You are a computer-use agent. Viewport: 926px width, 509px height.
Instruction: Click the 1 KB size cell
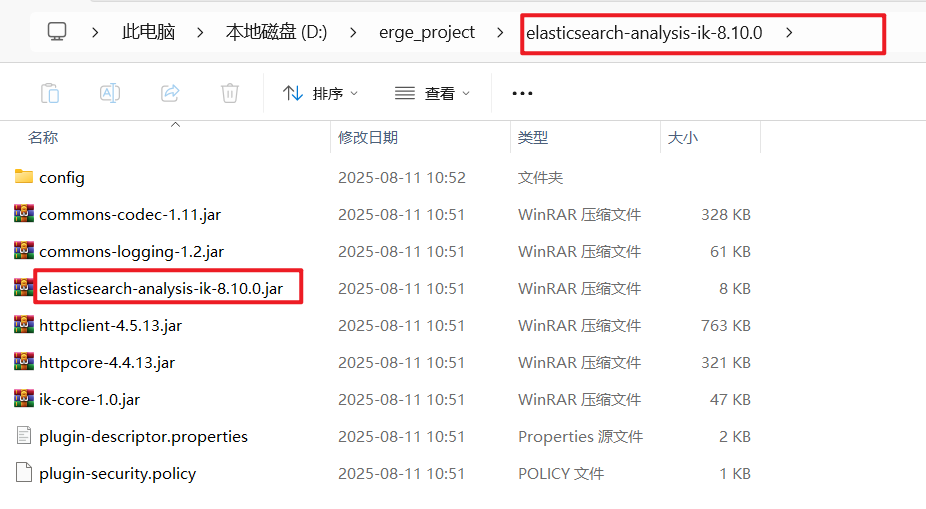tap(735, 474)
